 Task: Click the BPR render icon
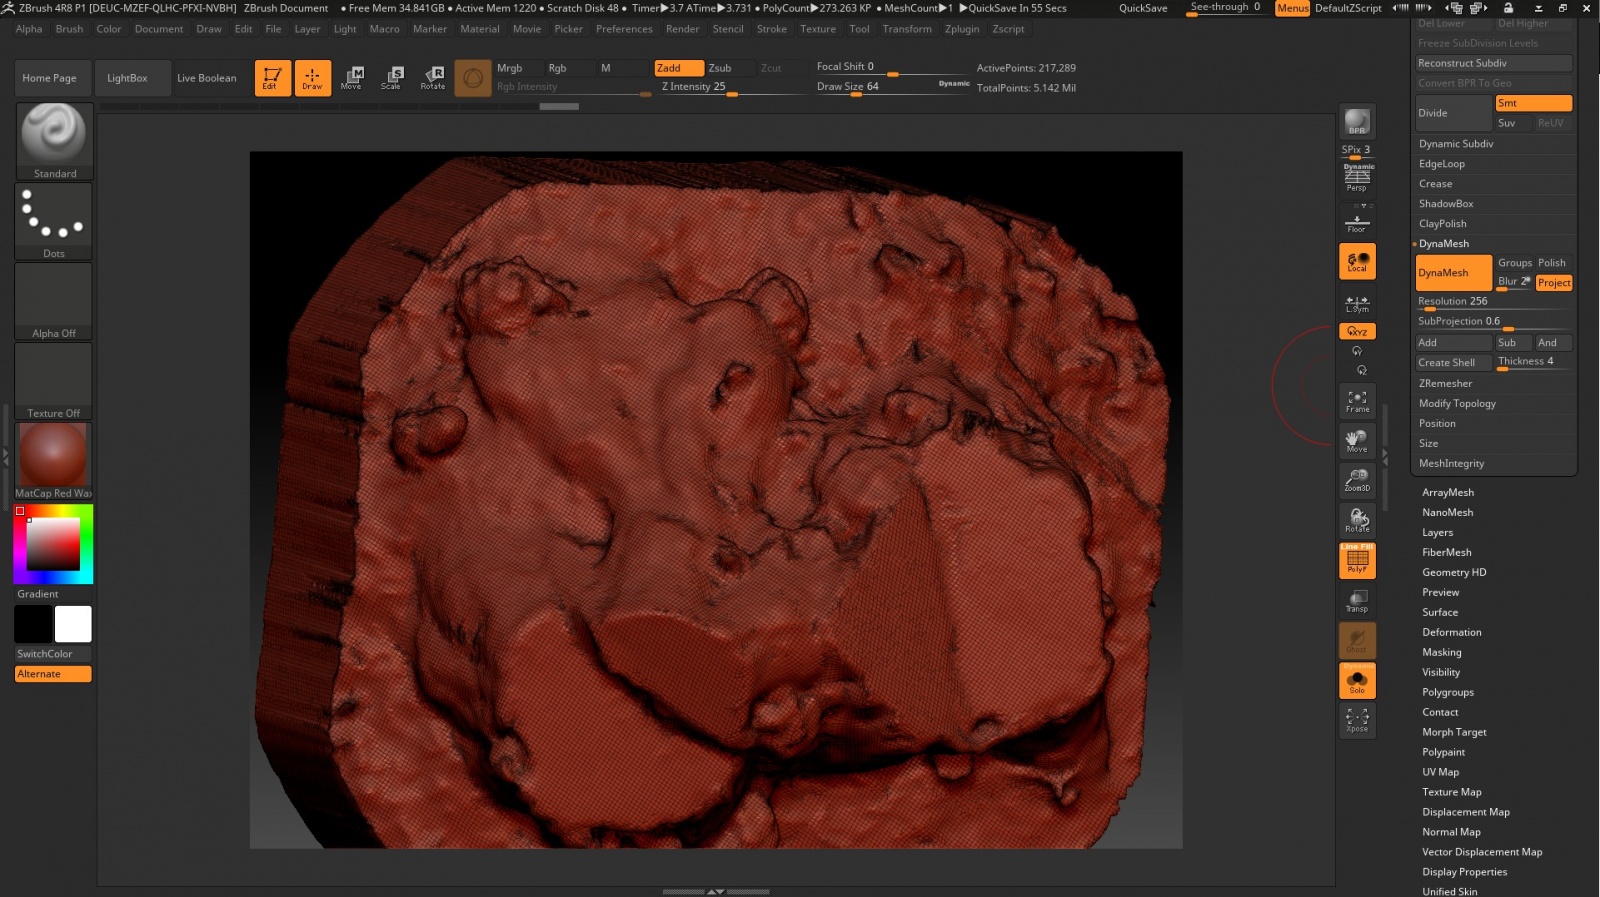(x=1357, y=122)
